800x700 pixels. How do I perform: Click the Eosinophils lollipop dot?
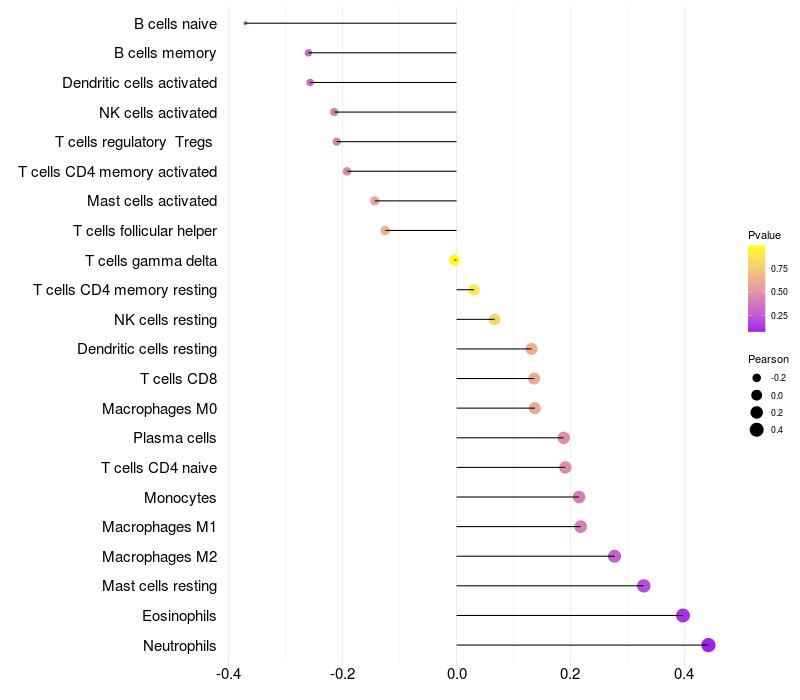[x=683, y=615]
